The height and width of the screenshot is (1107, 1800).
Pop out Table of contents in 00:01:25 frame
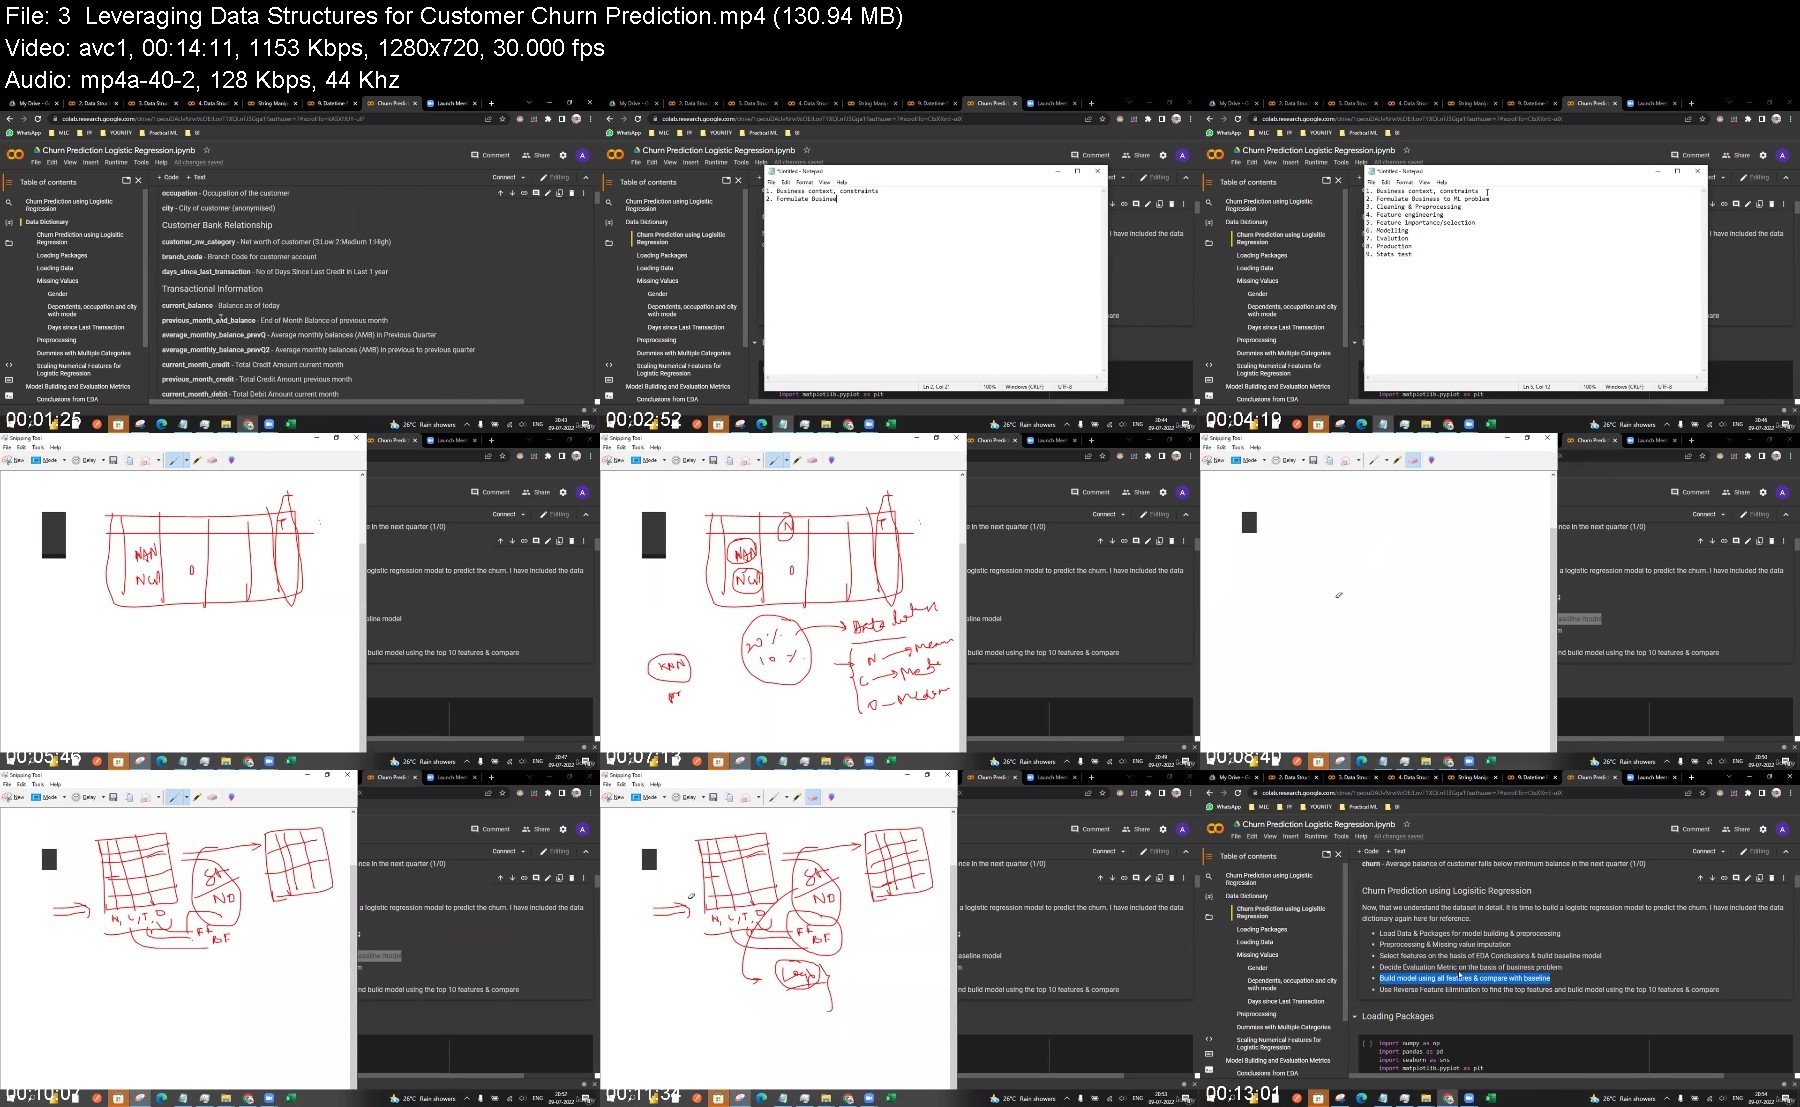pyautogui.click(x=126, y=181)
